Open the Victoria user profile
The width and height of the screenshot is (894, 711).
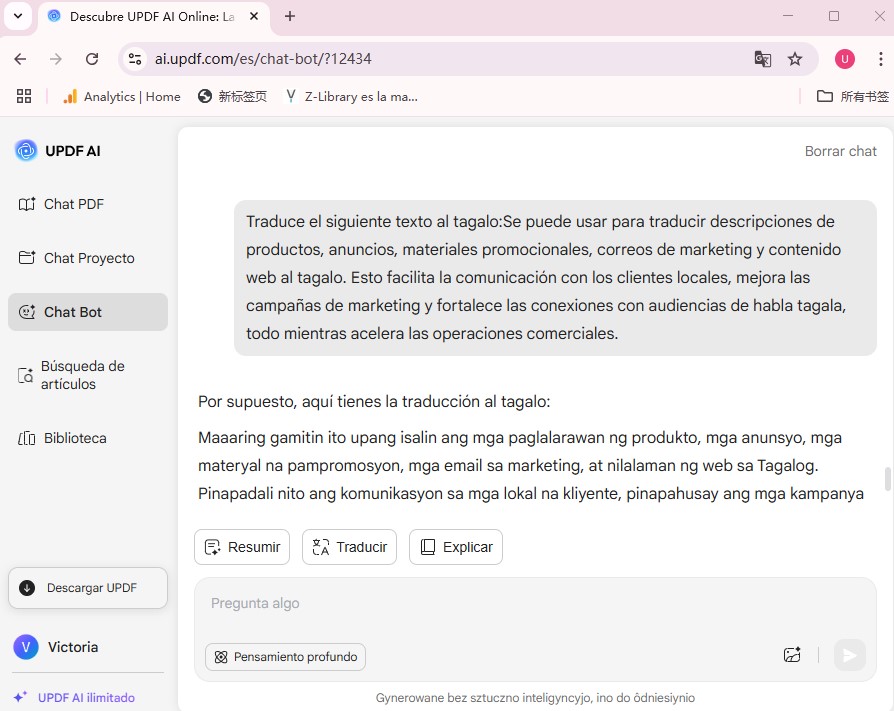(56, 647)
